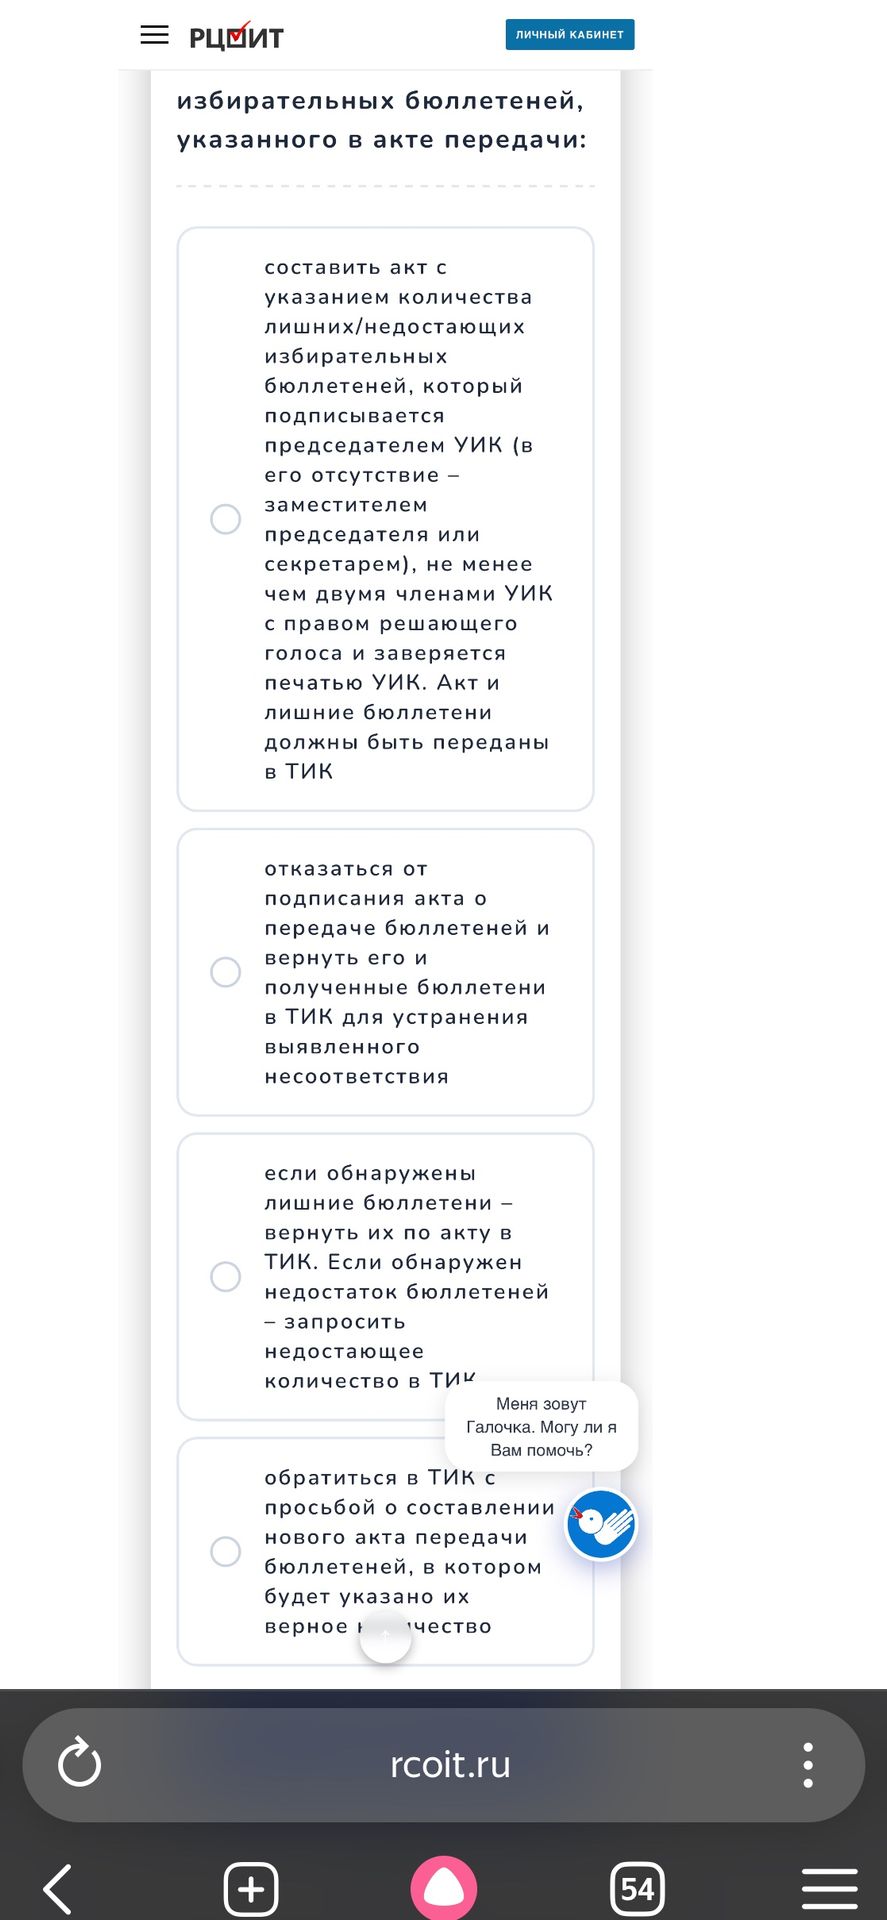Open ЛИЧНЫЙ КАБИНЕТ account button
This screenshot has width=887, height=1920.
[570, 34]
